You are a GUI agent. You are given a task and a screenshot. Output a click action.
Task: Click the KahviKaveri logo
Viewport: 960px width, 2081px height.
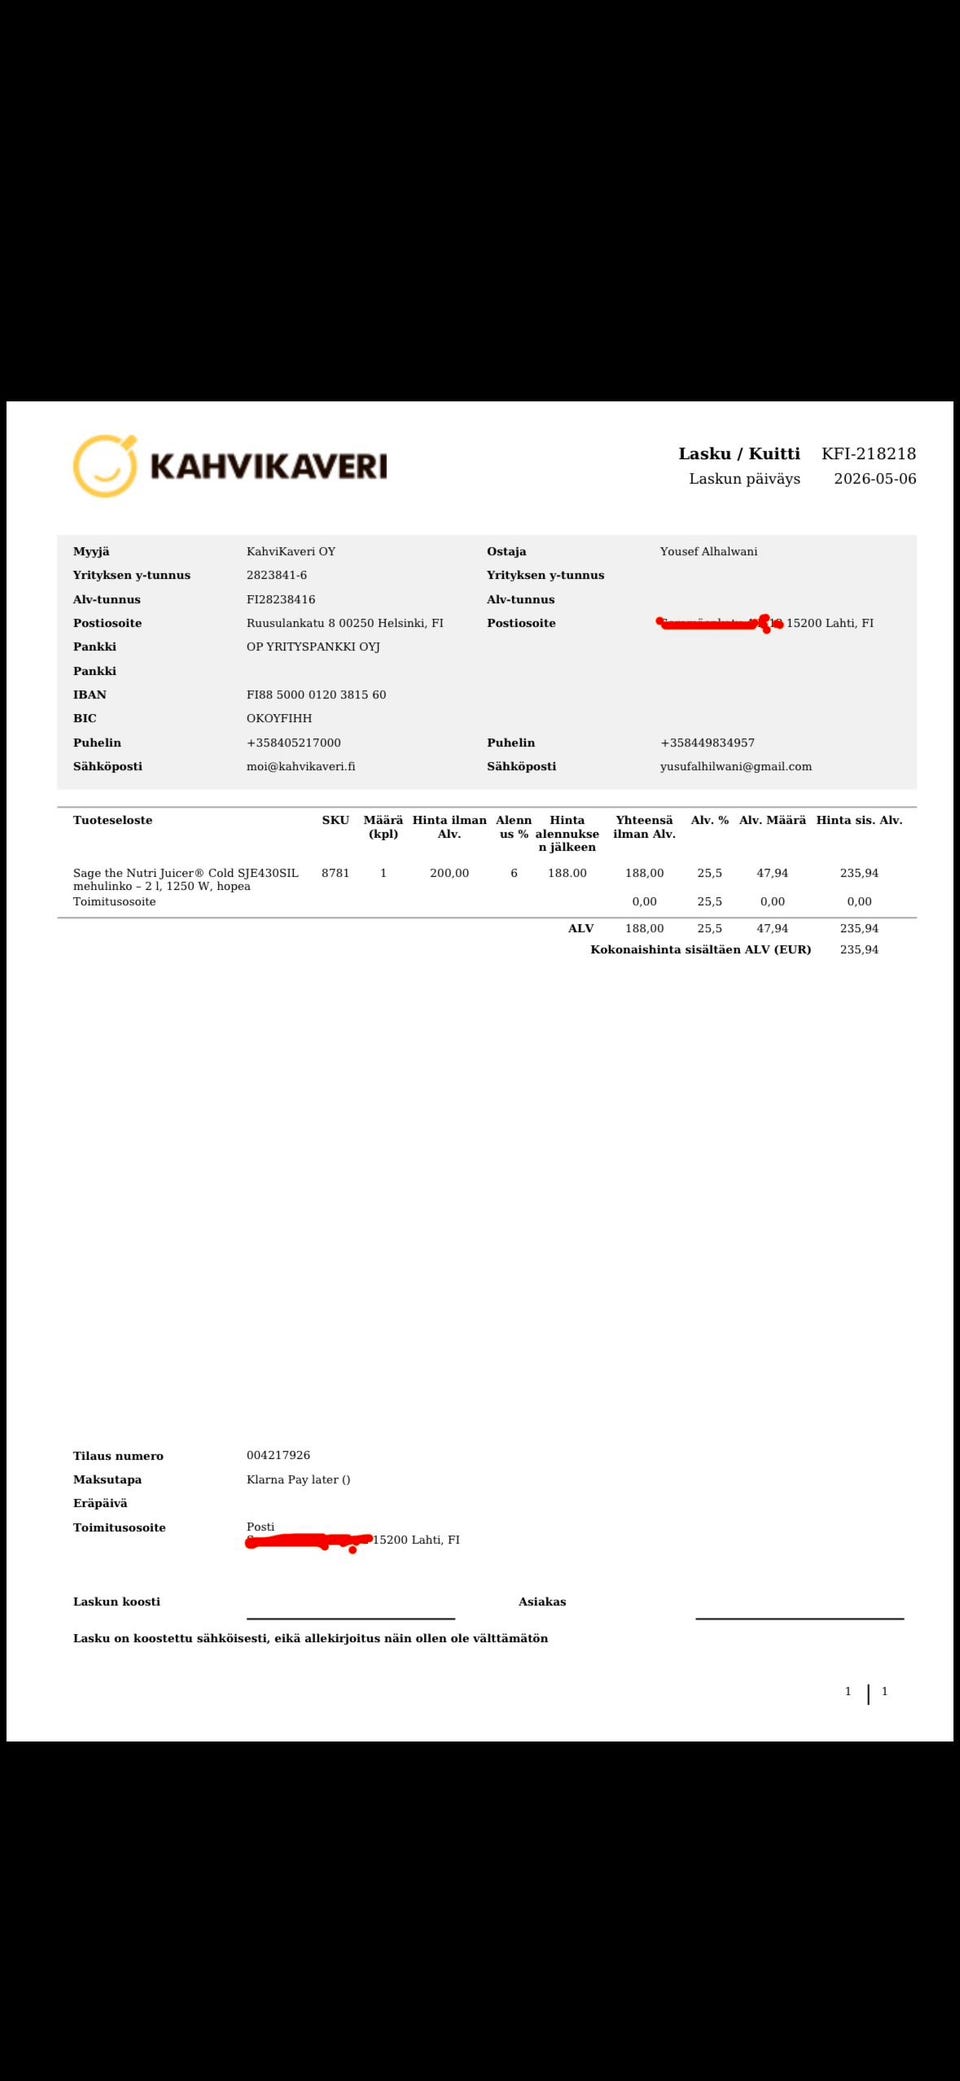230,466
